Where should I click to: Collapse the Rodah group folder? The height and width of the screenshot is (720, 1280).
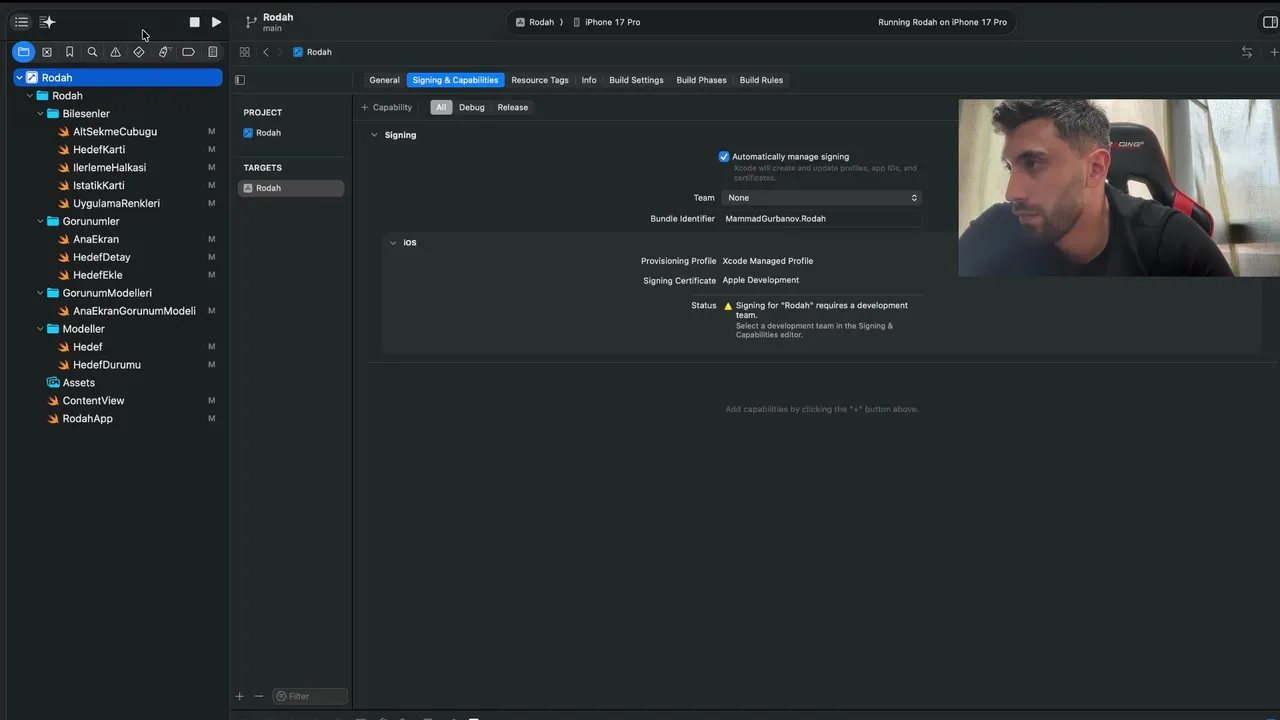(30, 96)
